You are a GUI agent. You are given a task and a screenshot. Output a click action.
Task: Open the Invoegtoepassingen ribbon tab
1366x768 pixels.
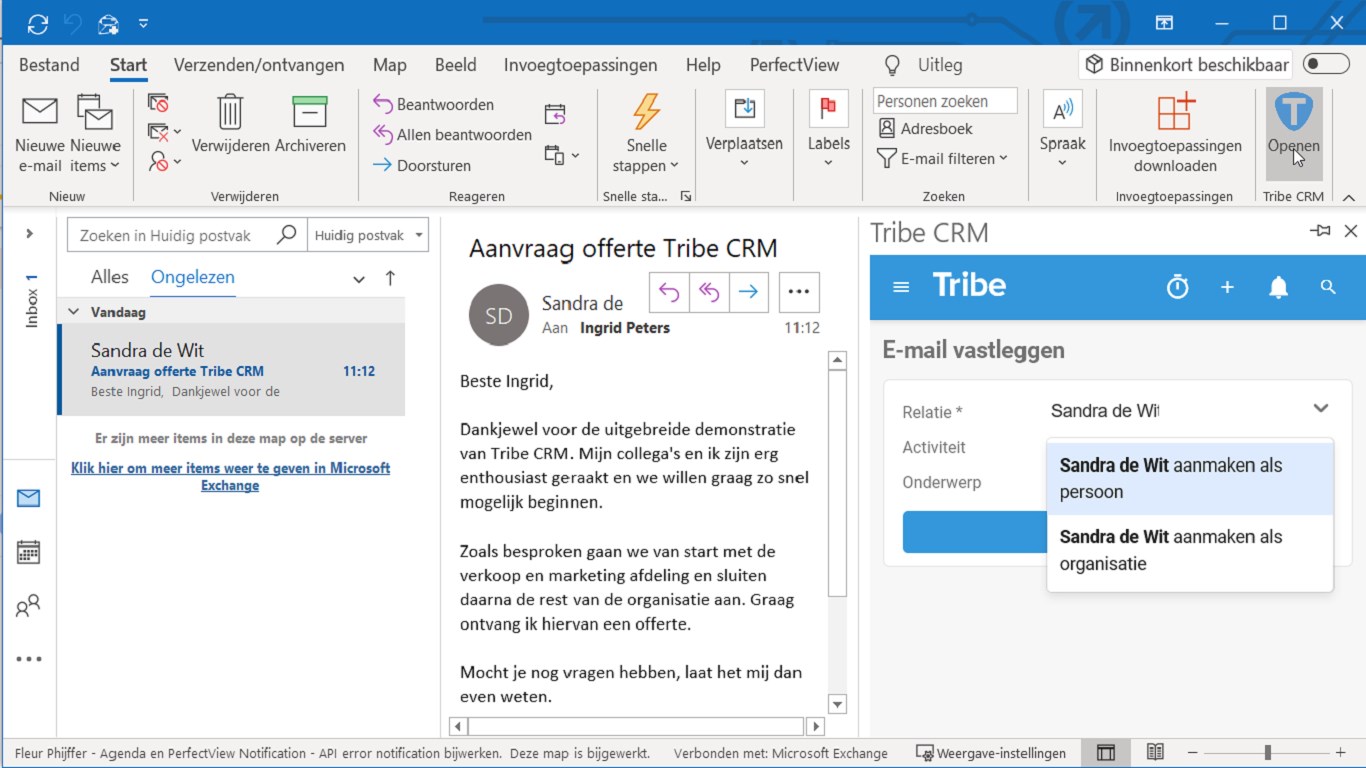[x=580, y=65]
